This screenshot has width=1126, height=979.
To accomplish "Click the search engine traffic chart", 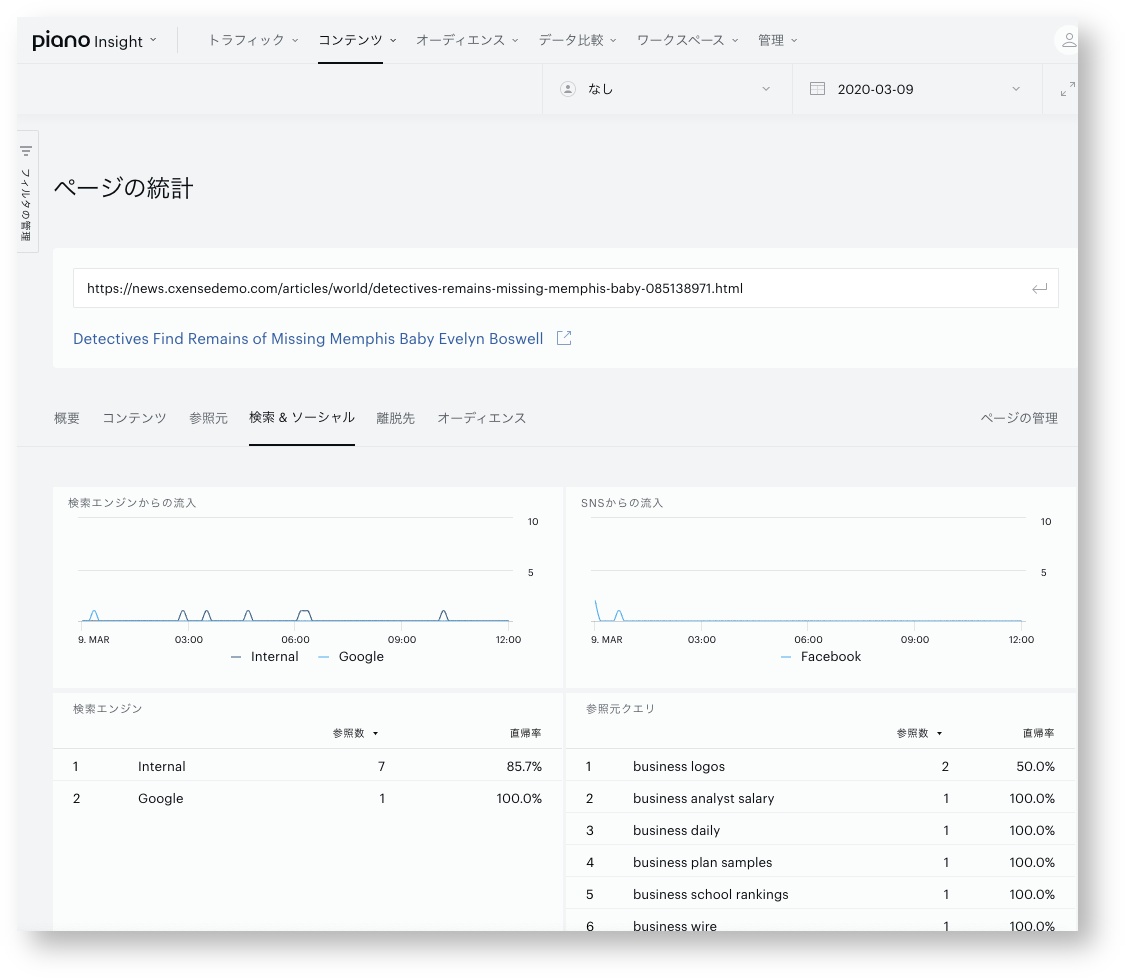I will (x=294, y=571).
